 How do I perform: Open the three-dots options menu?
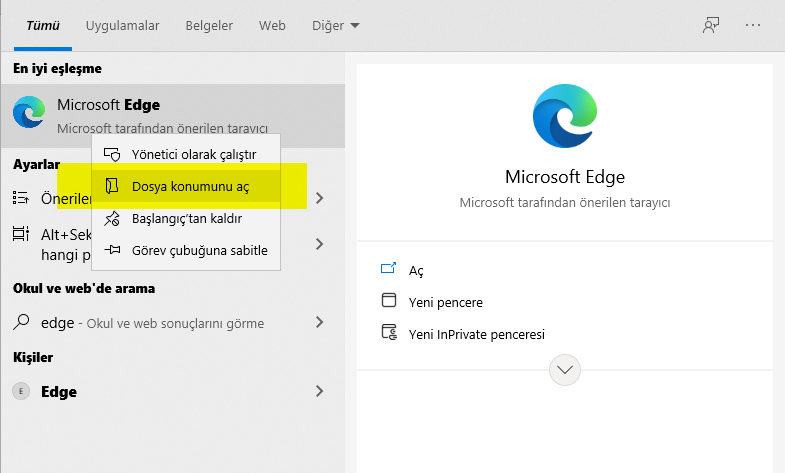[752, 25]
